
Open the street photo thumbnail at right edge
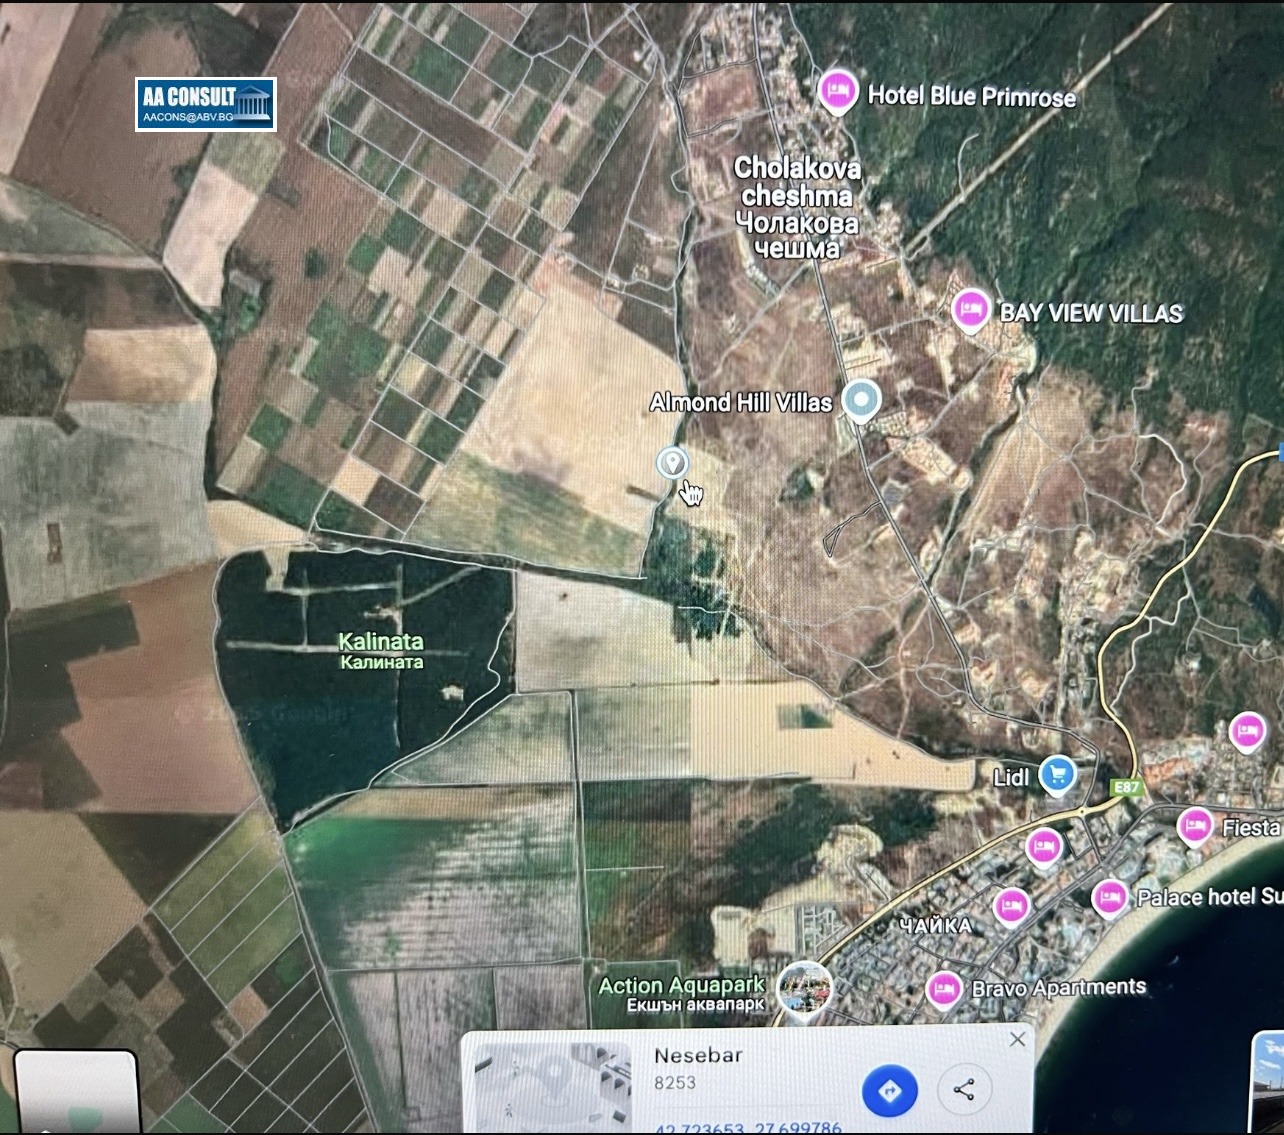pos(1267,1083)
